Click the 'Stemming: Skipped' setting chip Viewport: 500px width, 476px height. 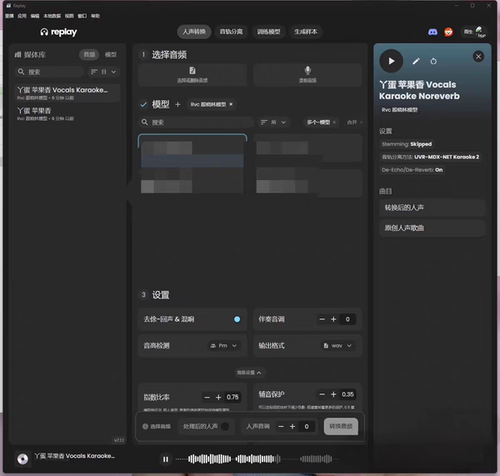tap(407, 144)
